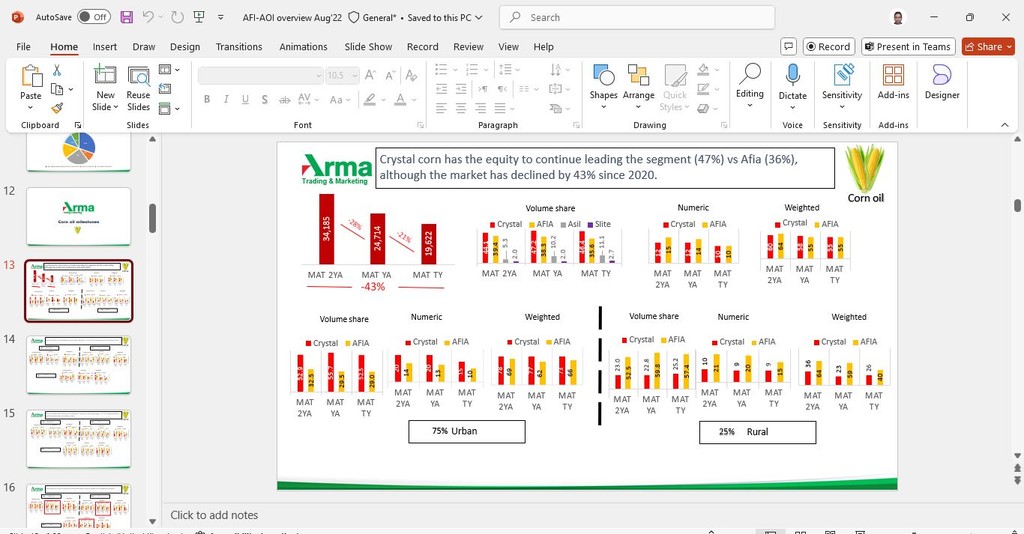This screenshot has height=534, width=1024.
Task: Click the Cut scissors icon
Action: 57,71
